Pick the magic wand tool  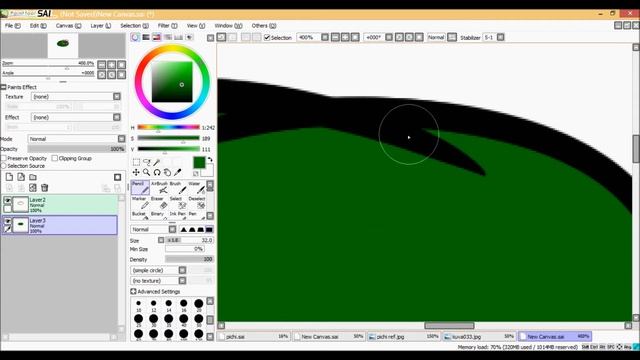[157, 162]
